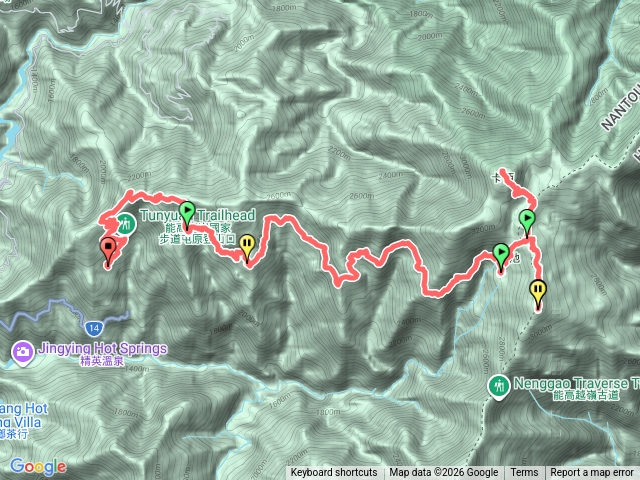Select the yellow pause marker at route end
This screenshot has width=640, height=480.
[x=538, y=293]
